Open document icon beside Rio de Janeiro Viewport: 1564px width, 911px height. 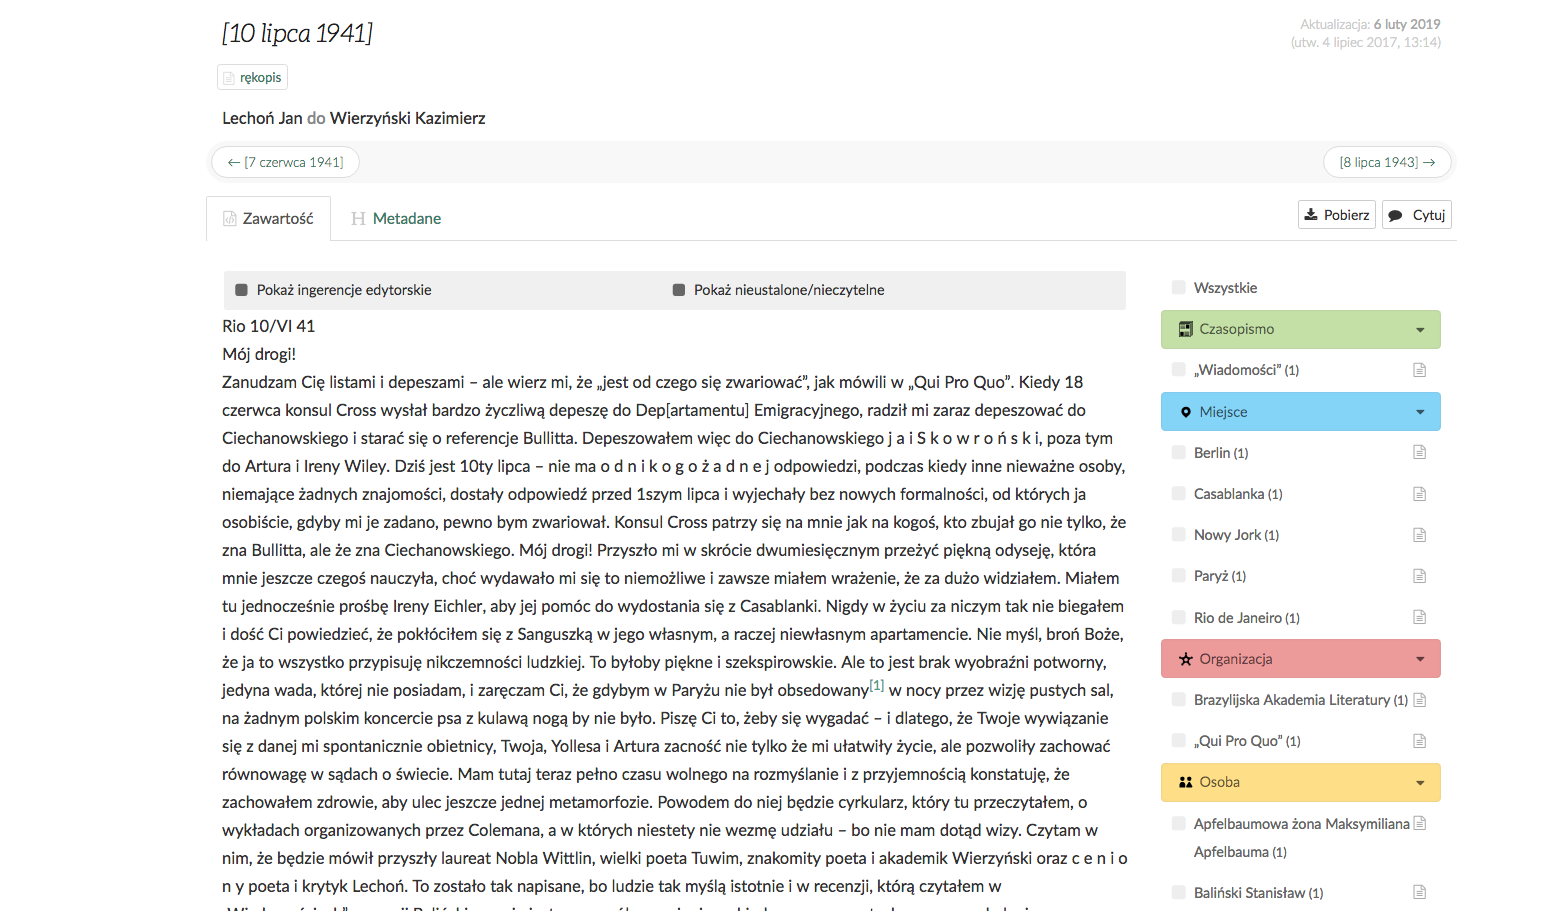click(x=1419, y=617)
